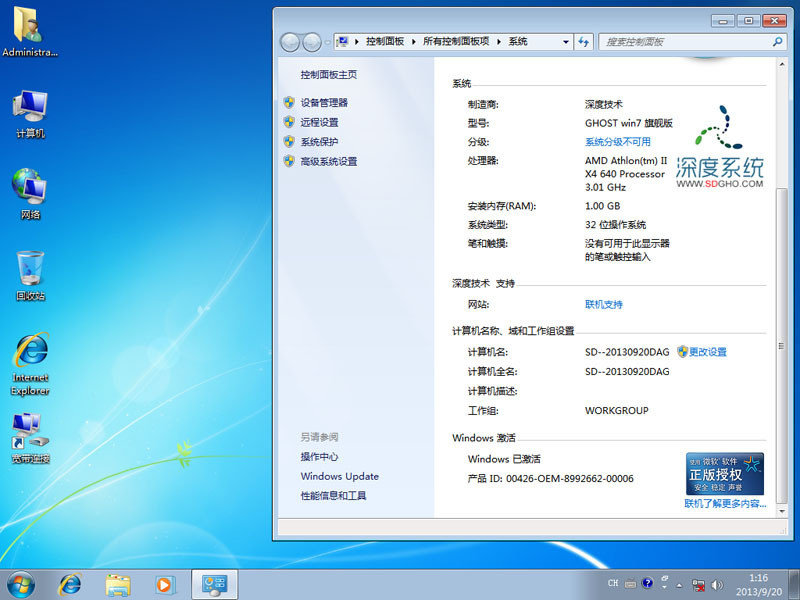This screenshot has width=800, height=600.
Task: Refresh the control panel address bar
Action: point(584,42)
